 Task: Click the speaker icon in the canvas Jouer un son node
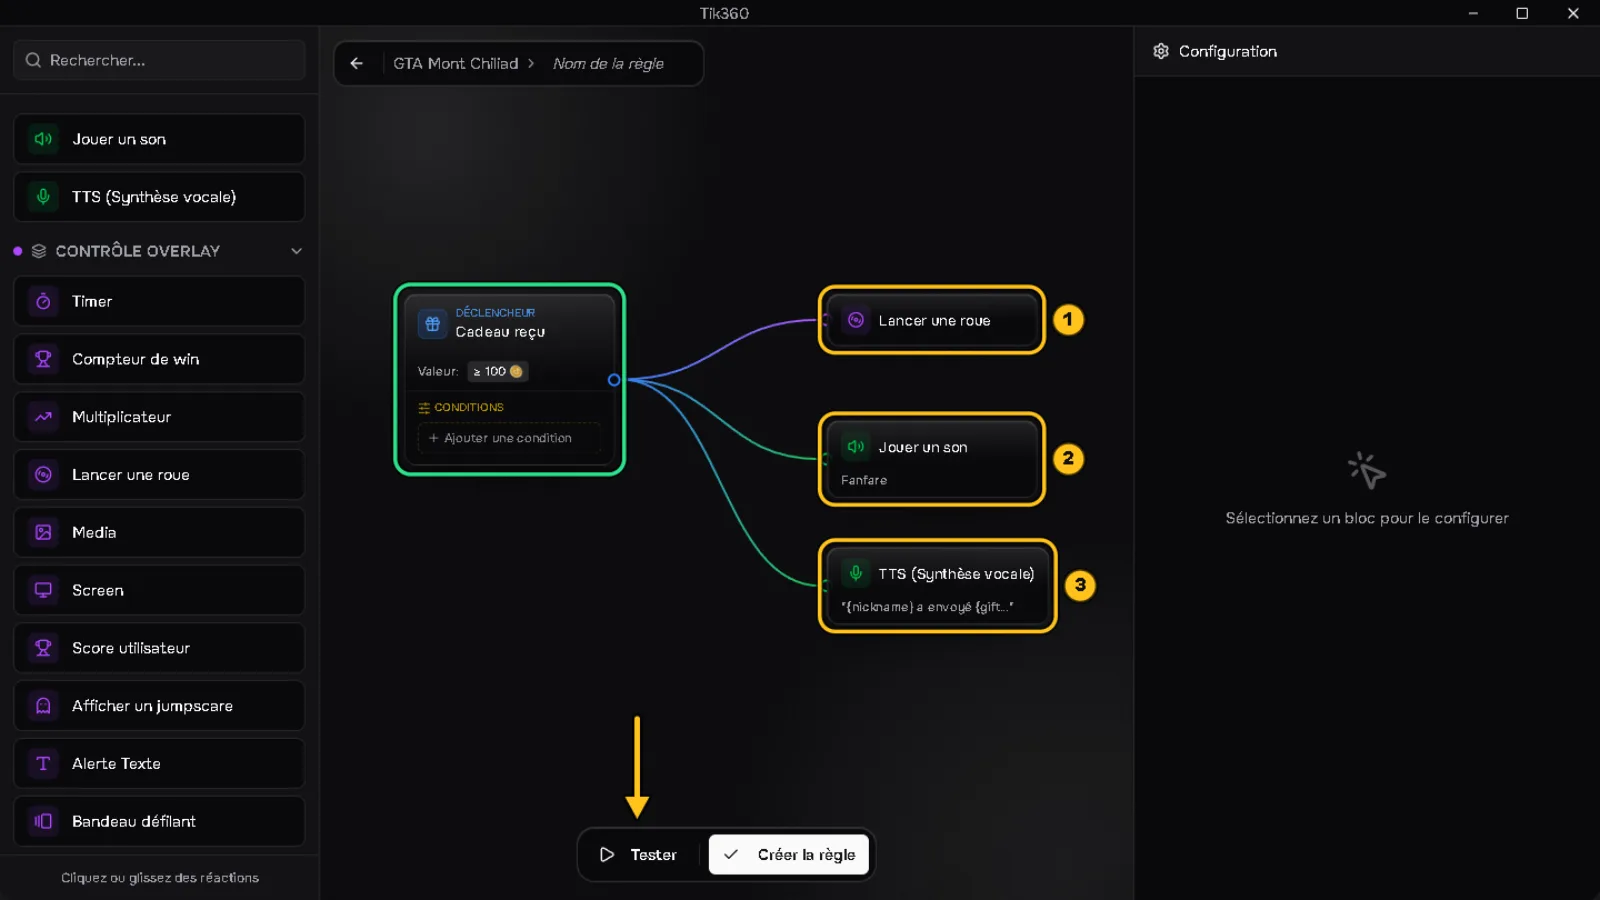[x=856, y=447]
